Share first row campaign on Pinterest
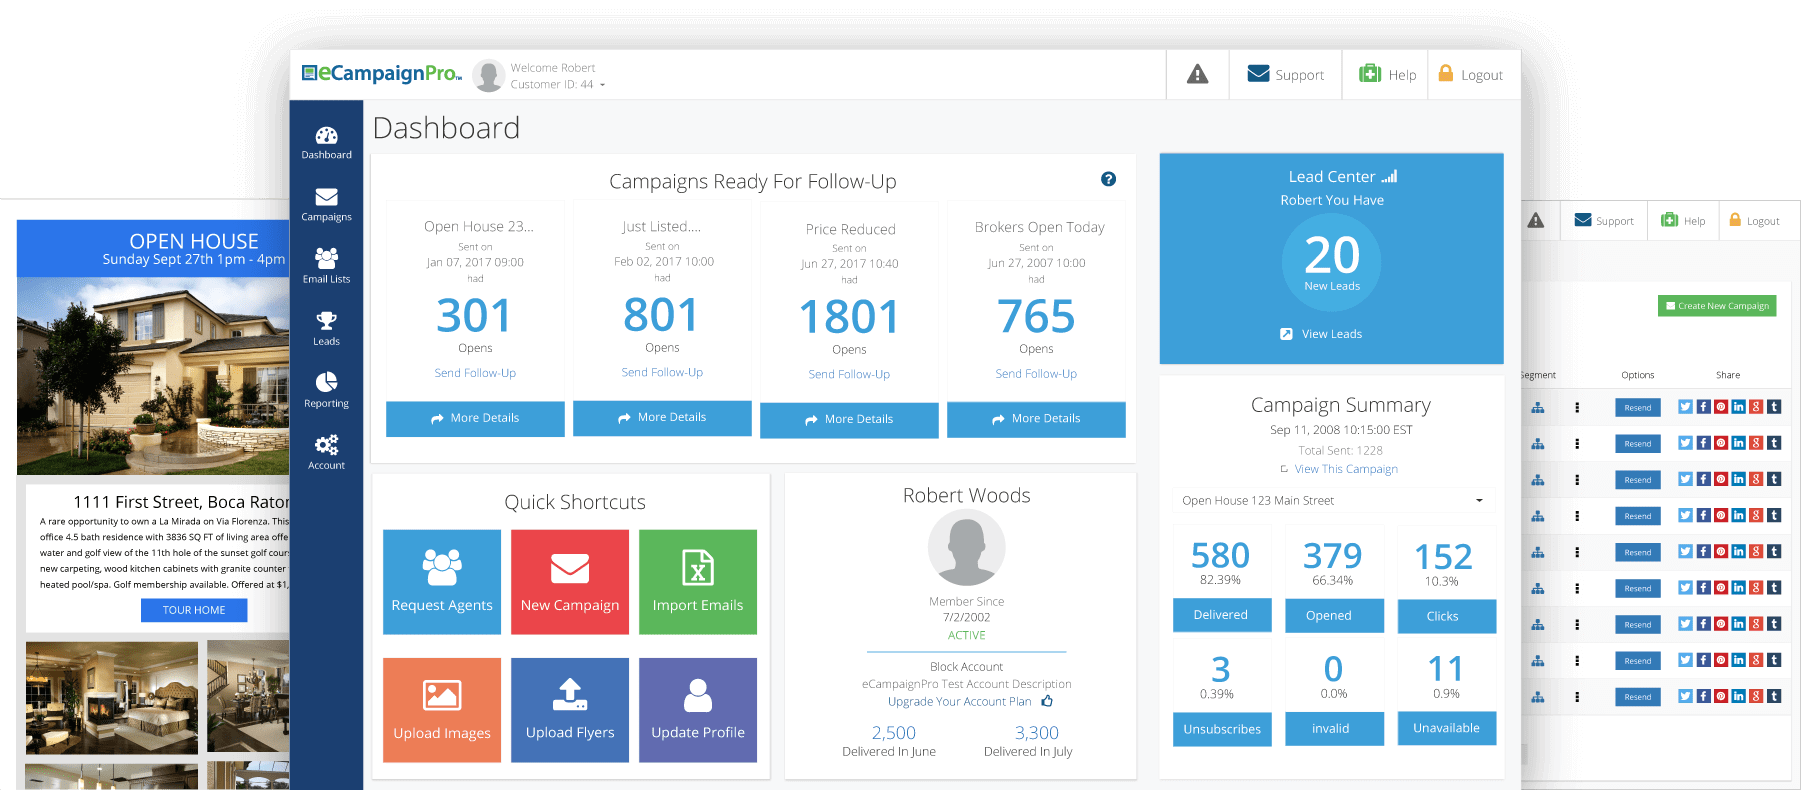 point(1721,407)
